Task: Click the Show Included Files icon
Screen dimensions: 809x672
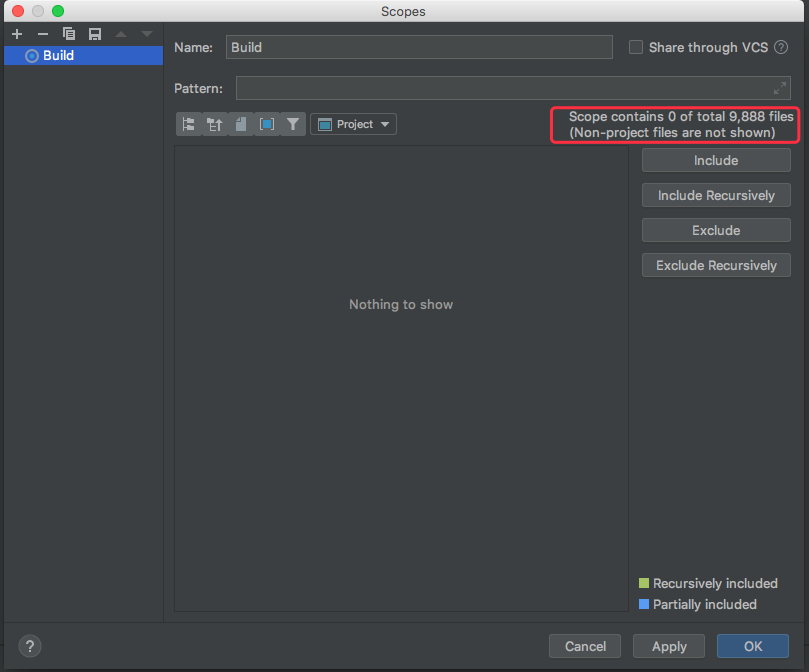Action: (265, 123)
